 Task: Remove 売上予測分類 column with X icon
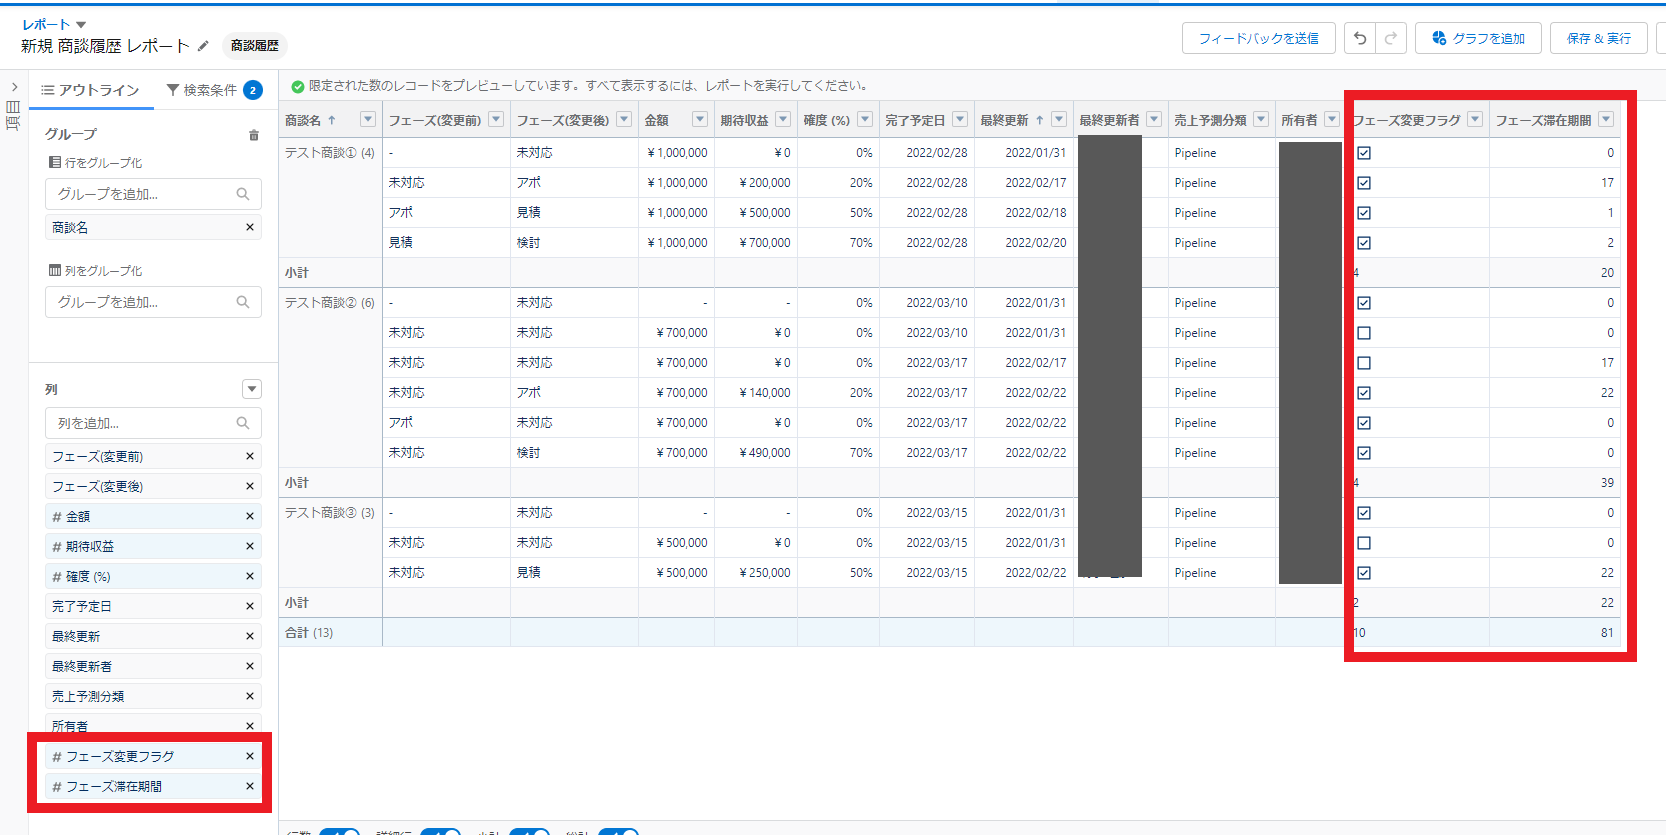pyautogui.click(x=250, y=696)
